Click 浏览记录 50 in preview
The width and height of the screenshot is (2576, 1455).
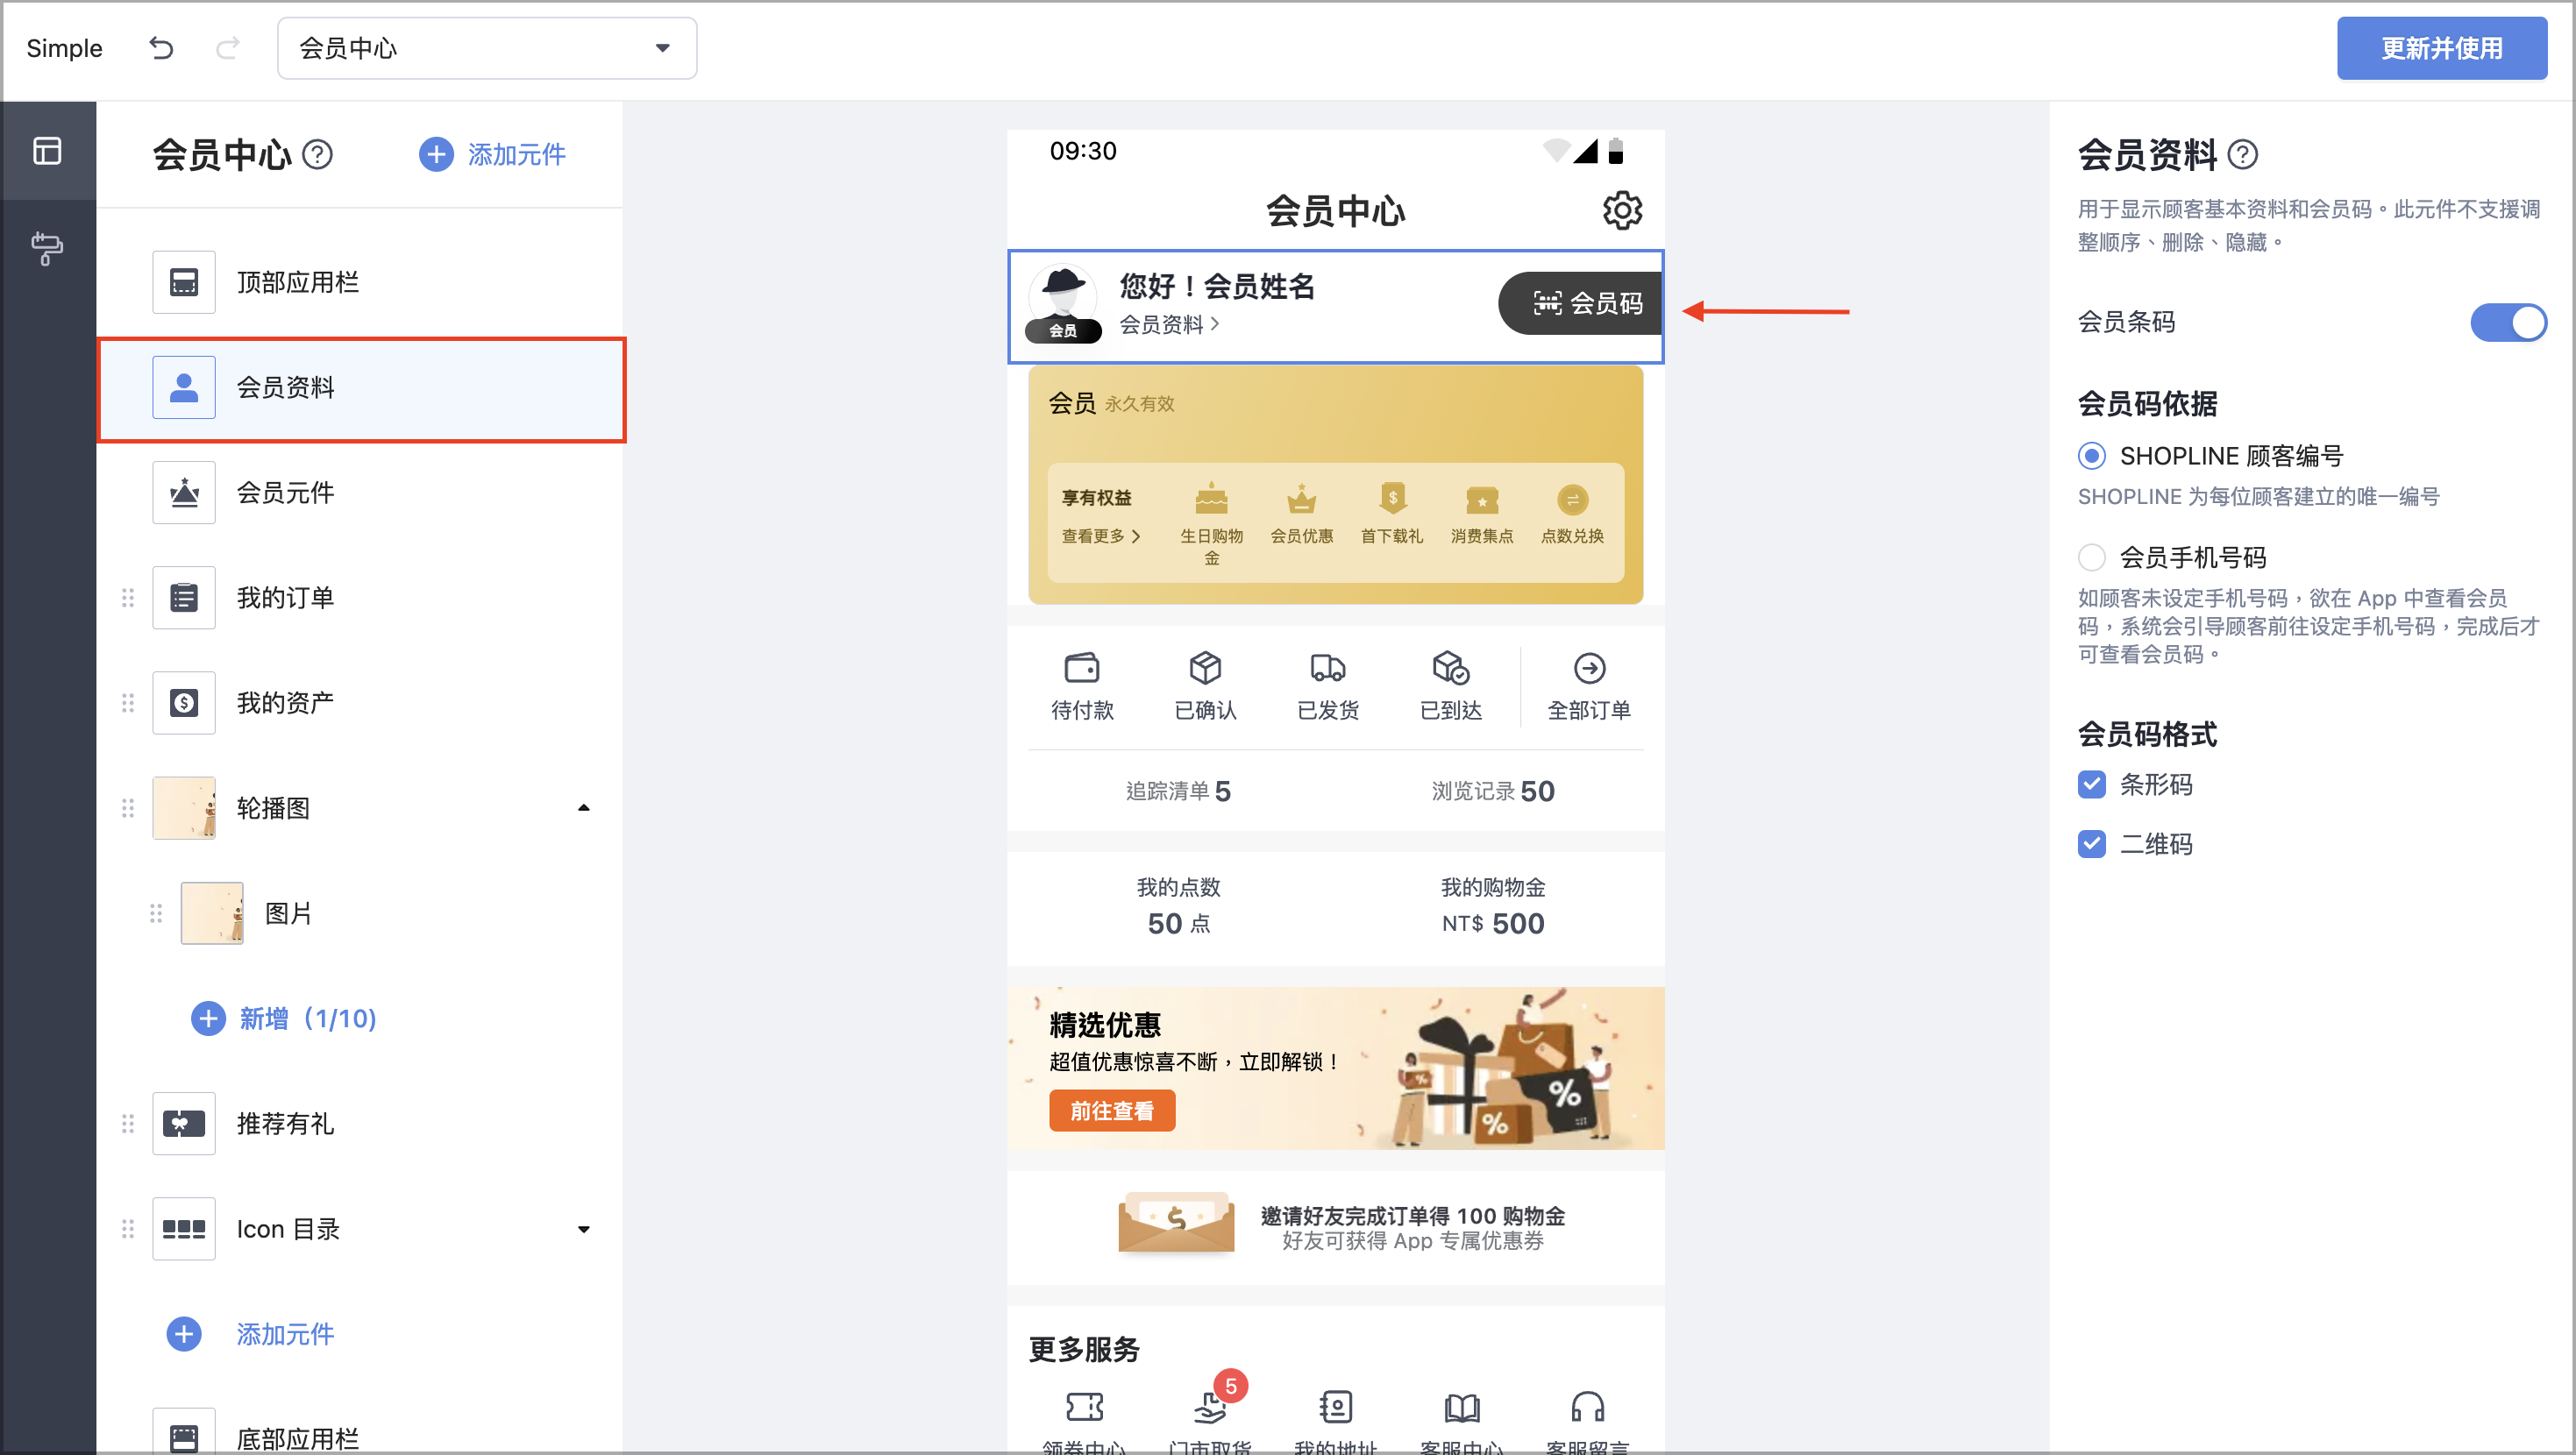click(x=1492, y=791)
